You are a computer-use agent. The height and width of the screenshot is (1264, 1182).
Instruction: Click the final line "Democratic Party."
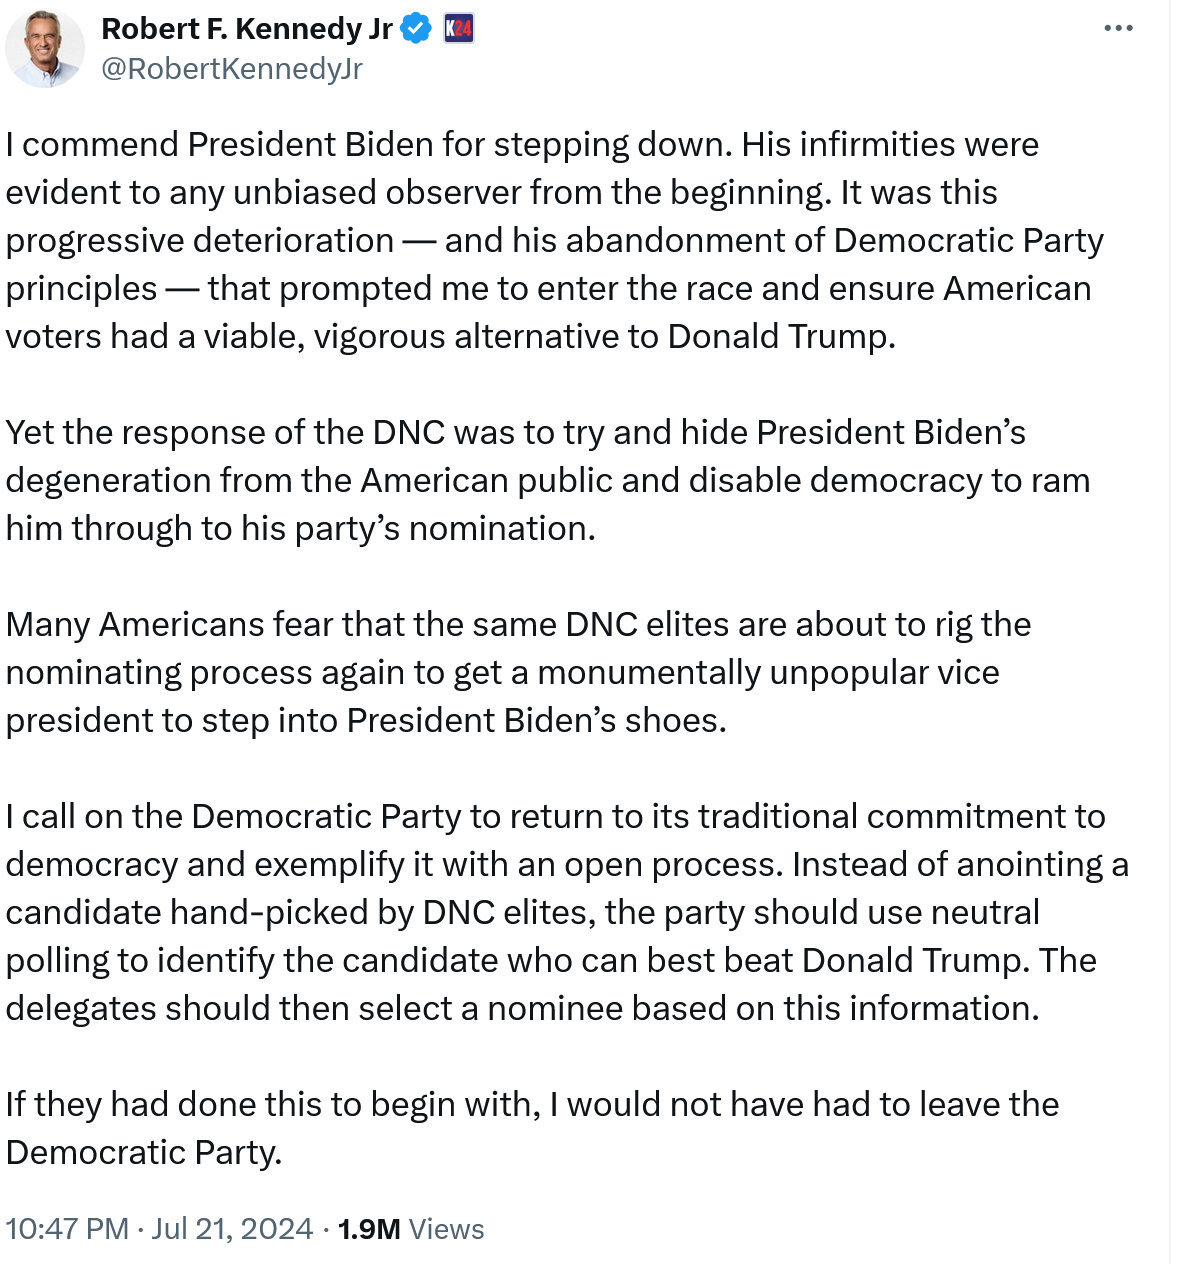click(x=144, y=1152)
